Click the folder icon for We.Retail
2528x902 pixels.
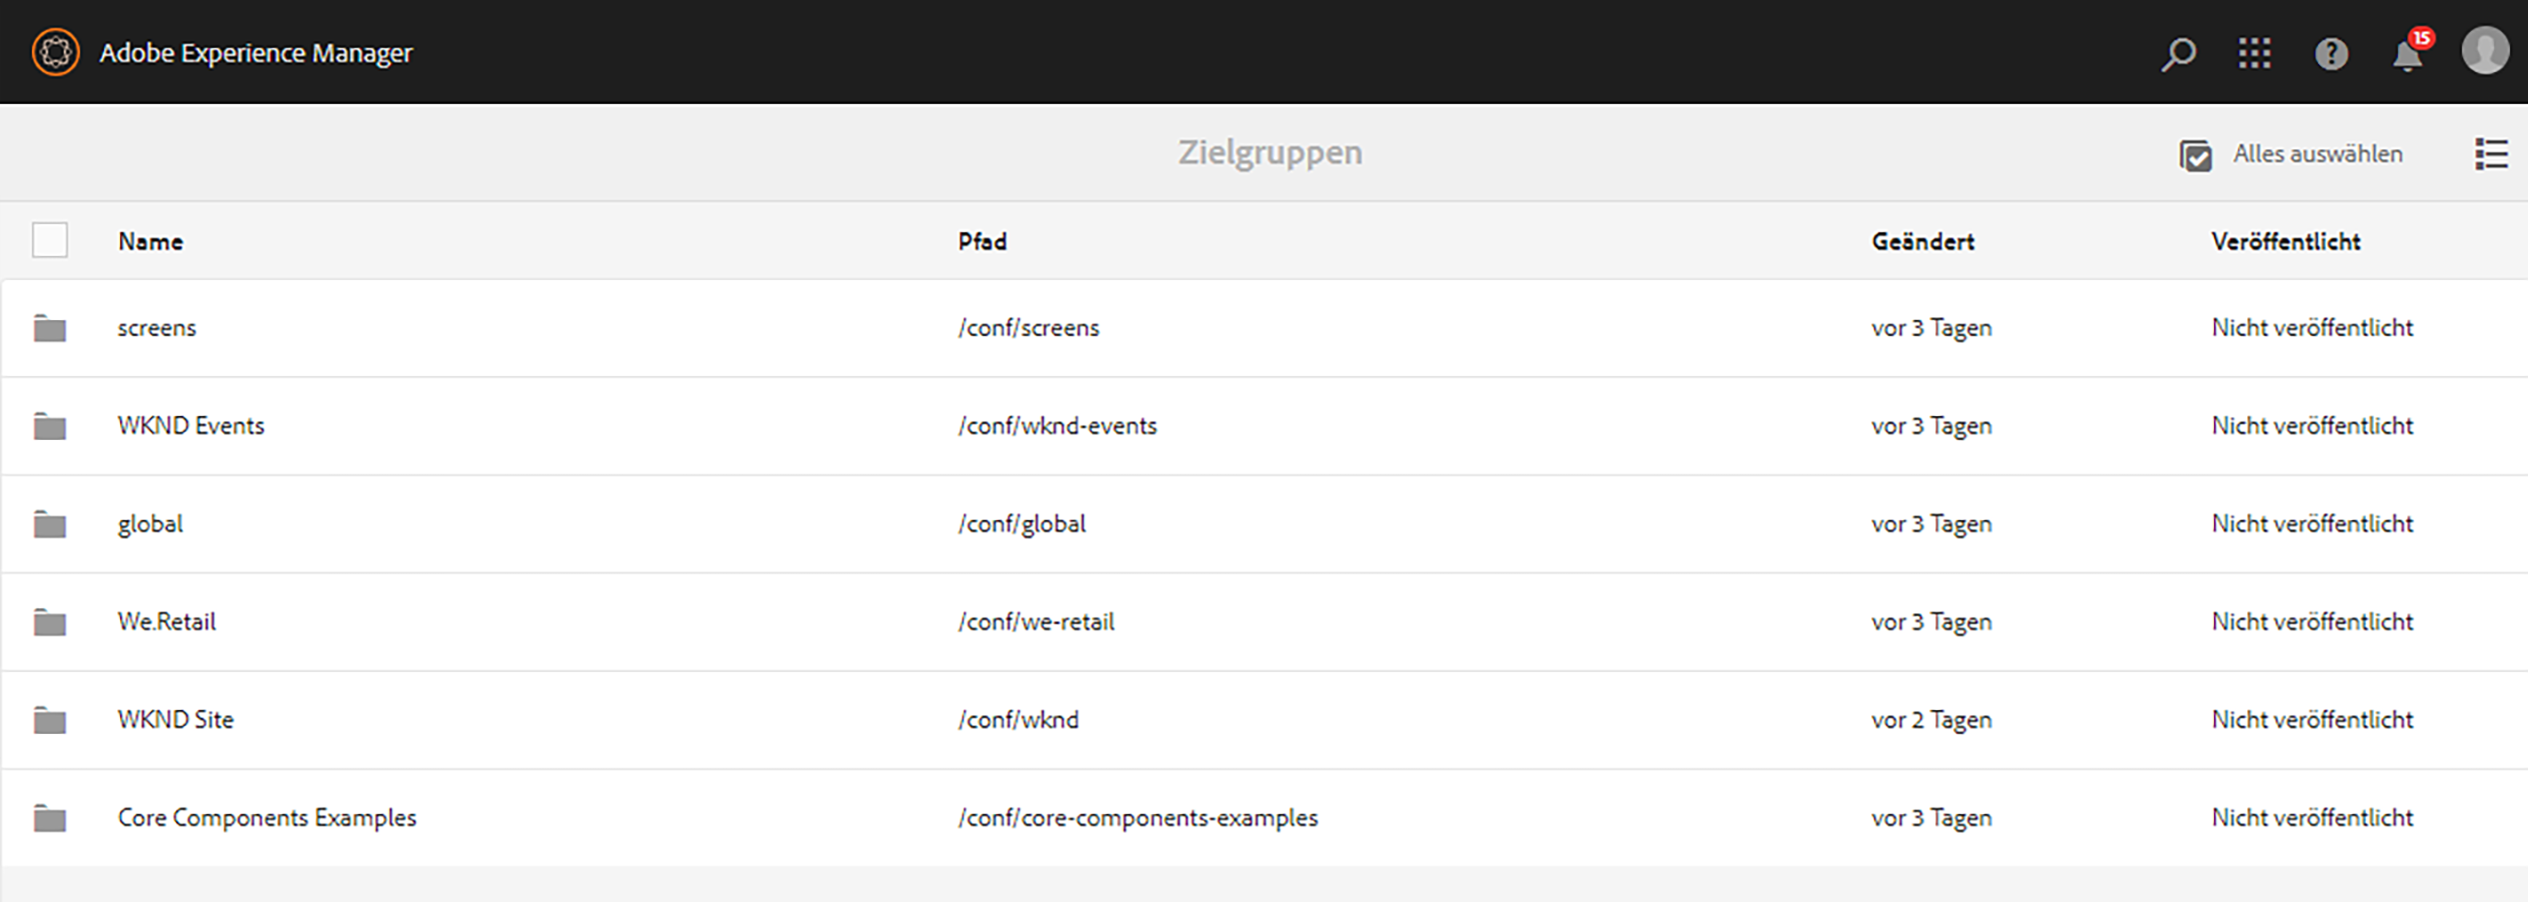[x=50, y=622]
